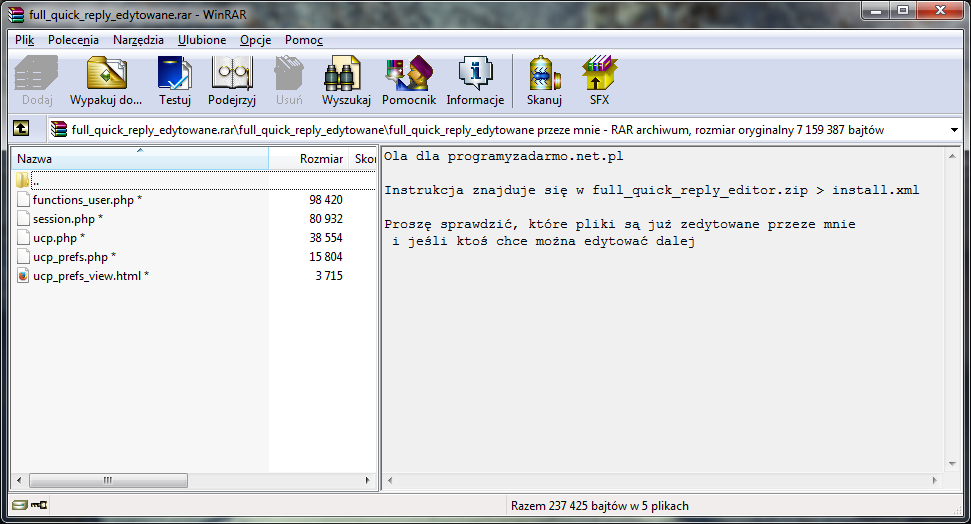Click comment line 'Ola dla programyzadarmo.net.pl'

tap(503, 156)
